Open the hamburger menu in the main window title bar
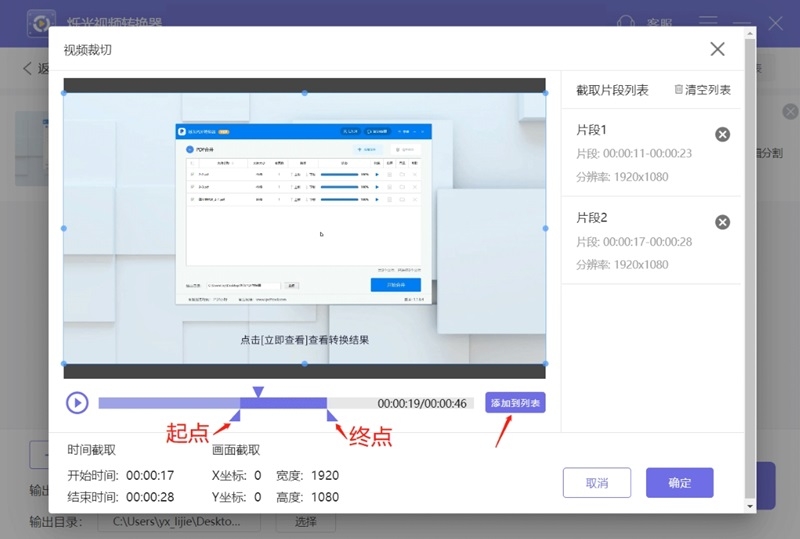The image size is (800, 539). (708, 21)
